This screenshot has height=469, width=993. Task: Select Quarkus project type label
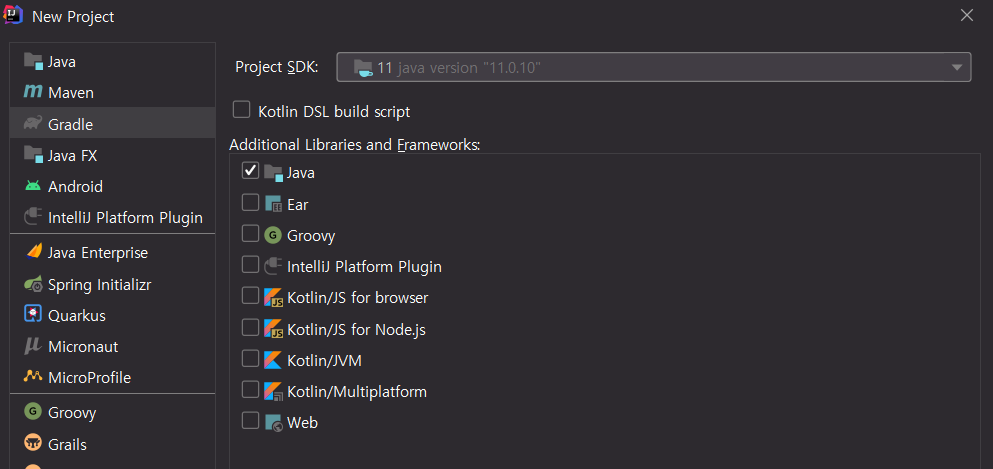(x=77, y=316)
